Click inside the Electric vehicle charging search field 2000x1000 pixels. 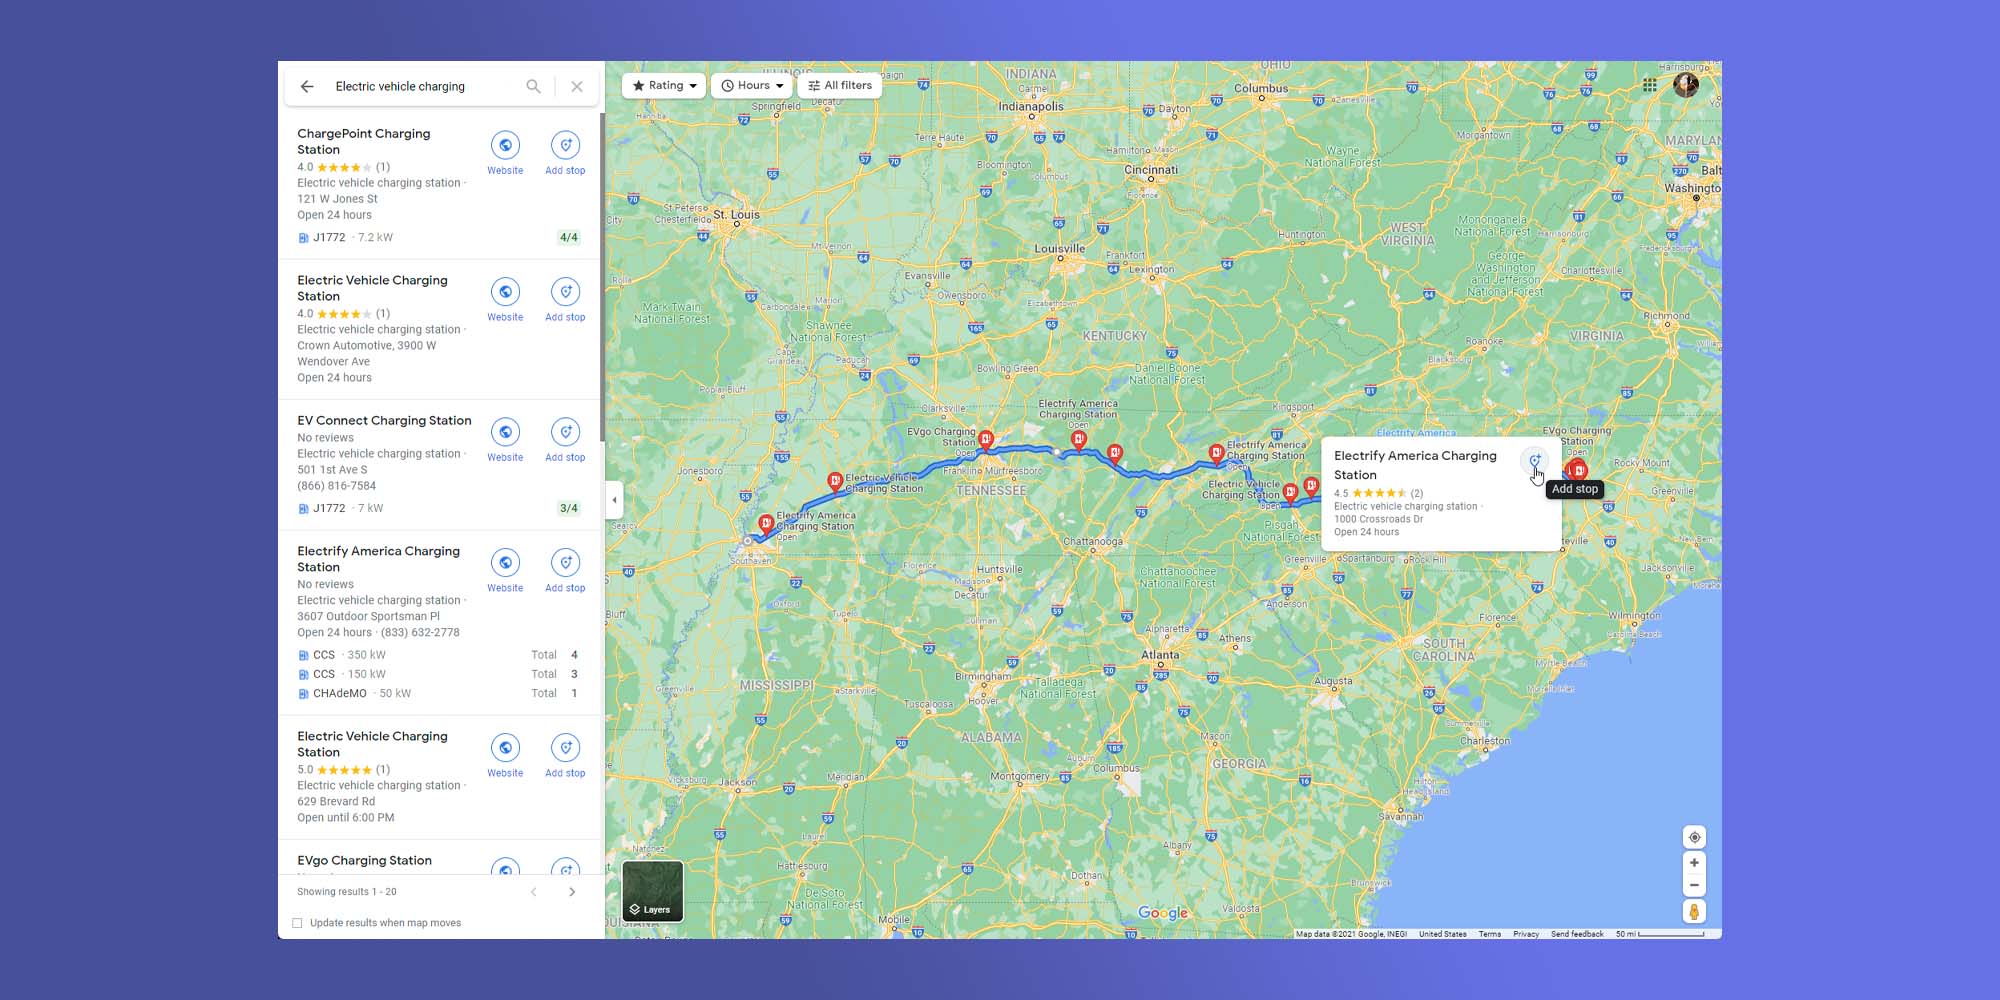point(420,86)
